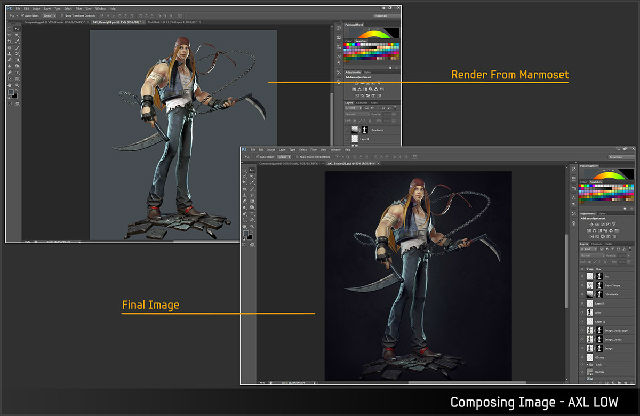
Task: Select the Pen tool in Marmoset render window
Action: tap(9, 72)
